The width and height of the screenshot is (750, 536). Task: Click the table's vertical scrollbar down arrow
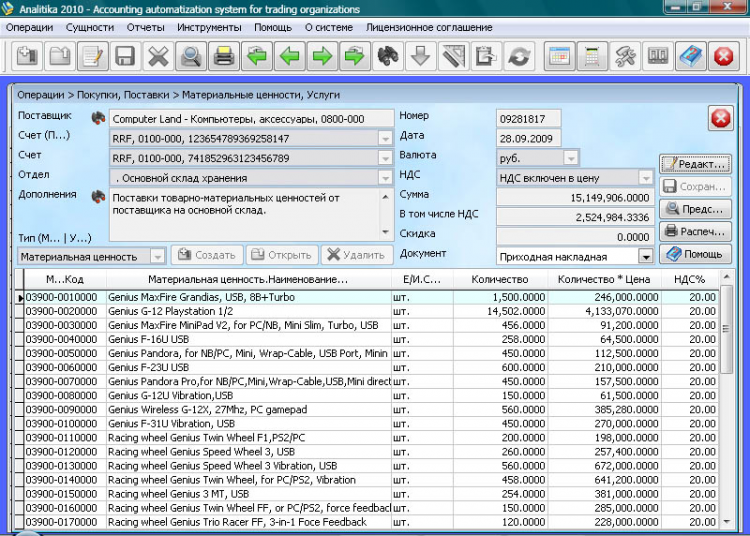coord(727,522)
